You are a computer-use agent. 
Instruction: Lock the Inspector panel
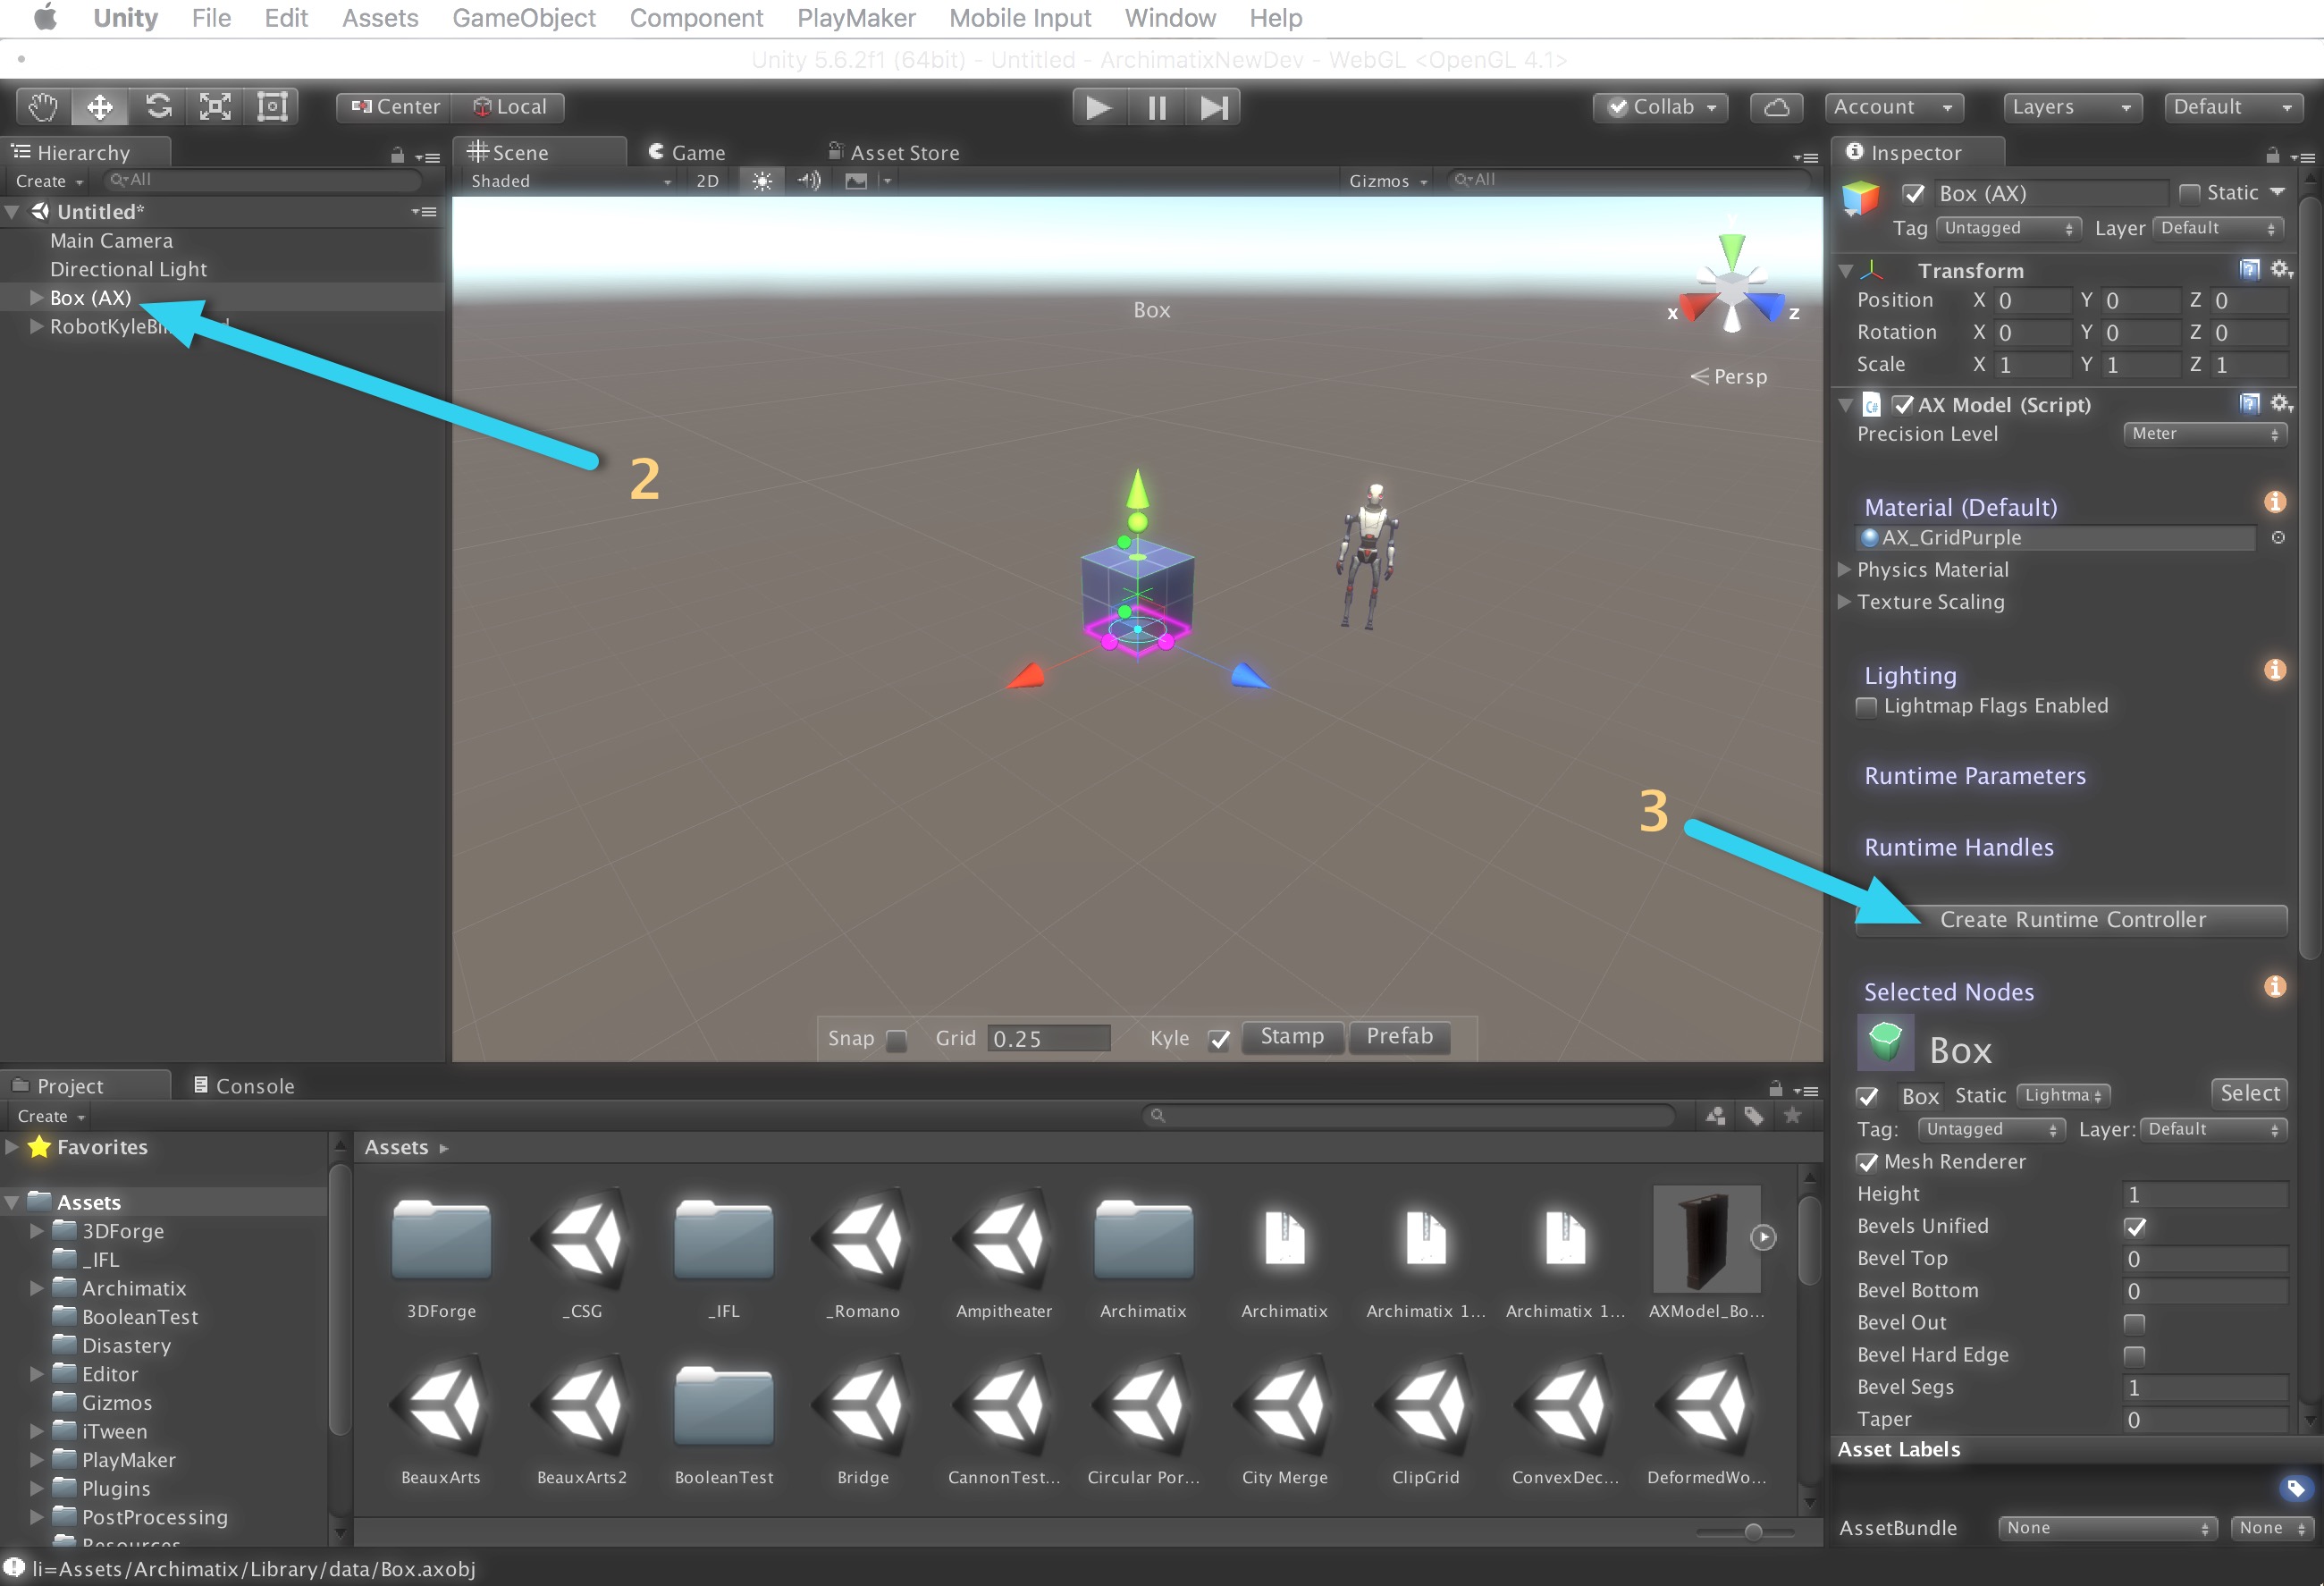click(x=2273, y=155)
